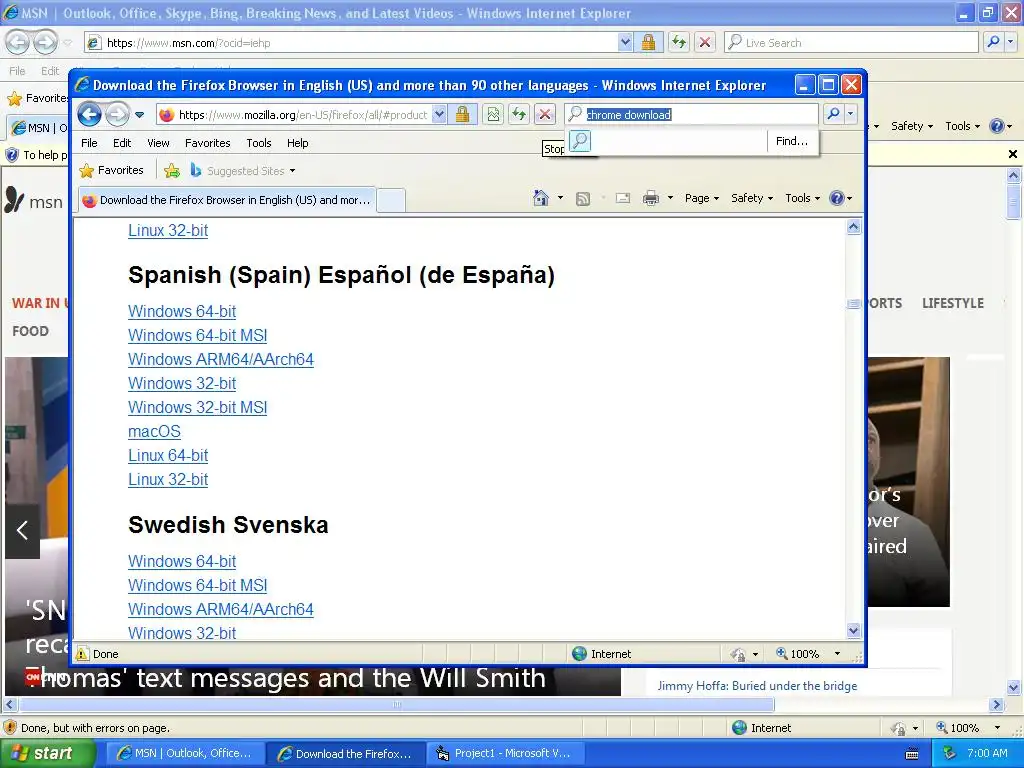Open the Favorites menu in the menu bar

click(x=208, y=143)
